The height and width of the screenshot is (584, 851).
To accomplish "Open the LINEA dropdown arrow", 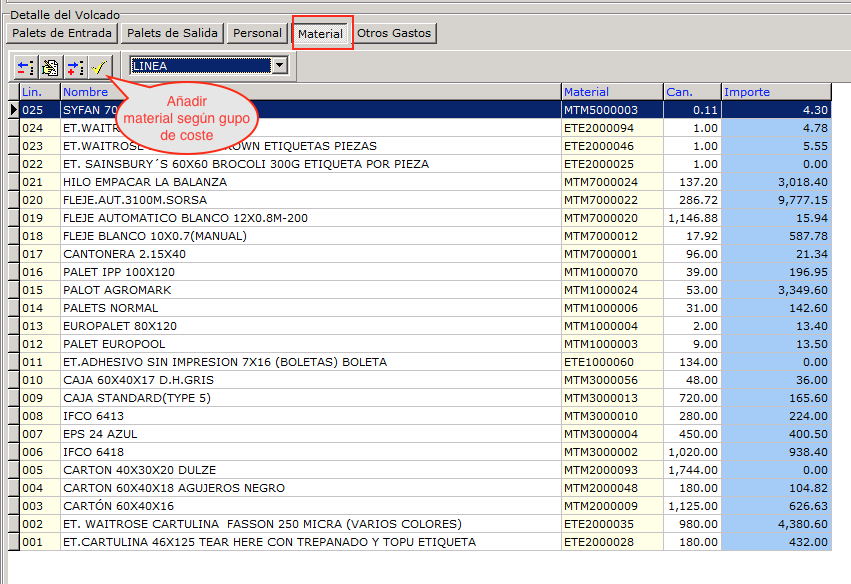I will [280, 66].
